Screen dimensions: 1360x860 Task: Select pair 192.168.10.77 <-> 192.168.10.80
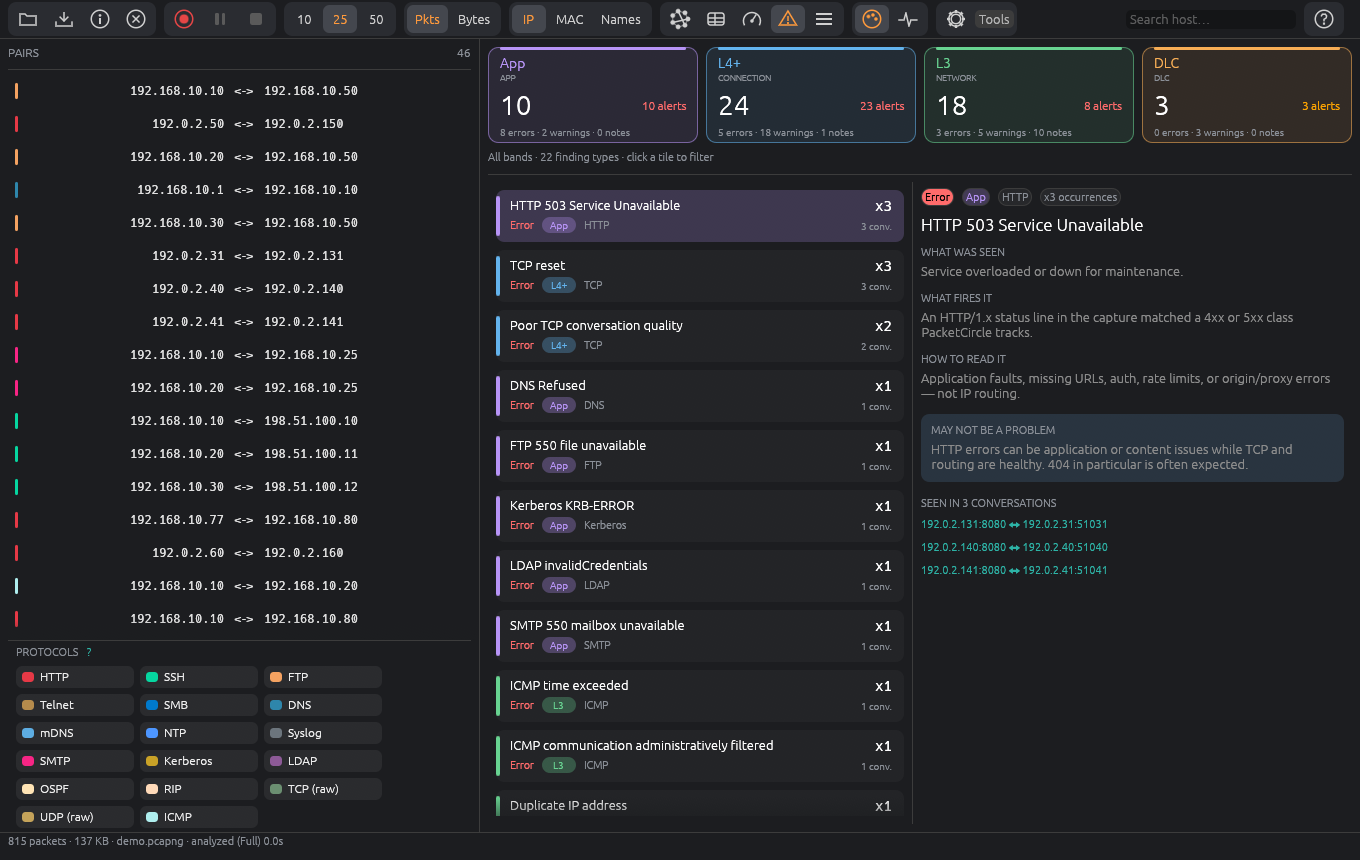240,520
